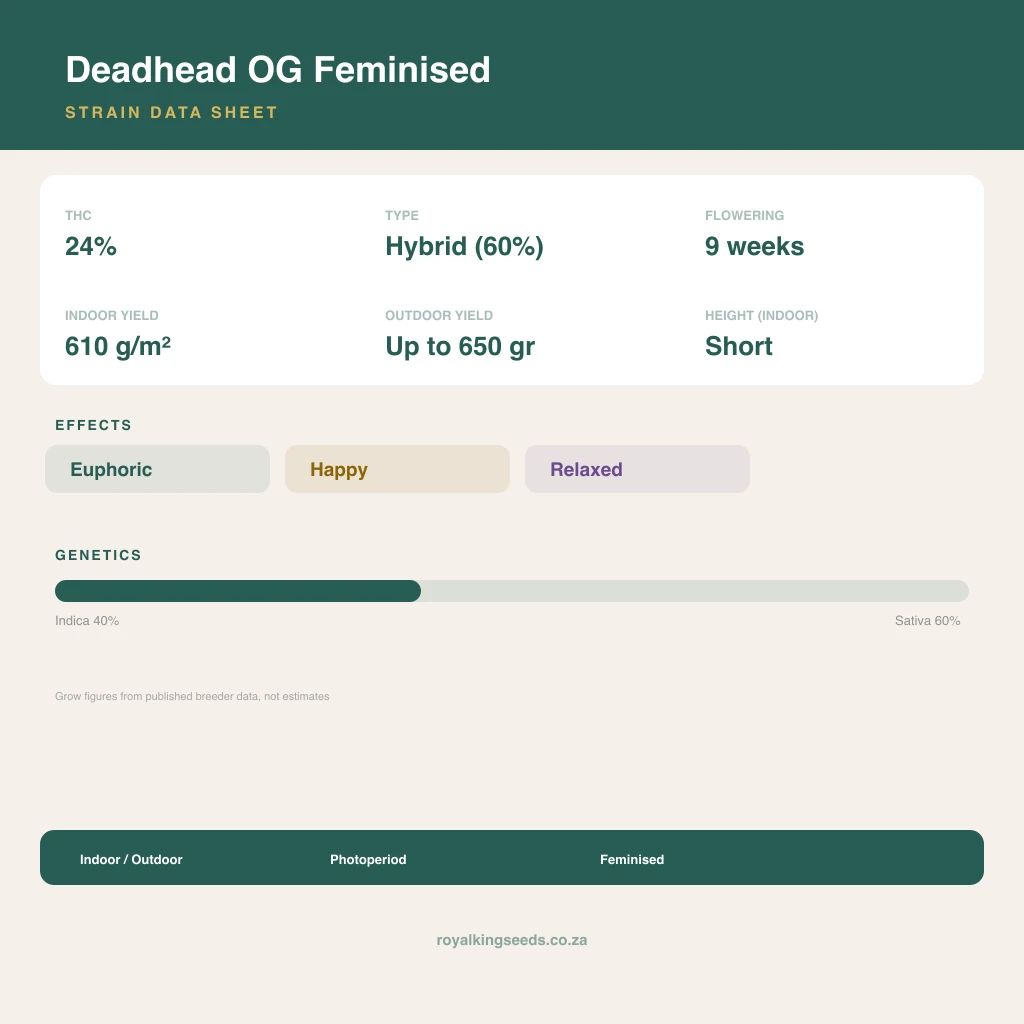Select the indoor height value 'Short'
The width and height of the screenshot is (1024, 1024).
point(739,346)
